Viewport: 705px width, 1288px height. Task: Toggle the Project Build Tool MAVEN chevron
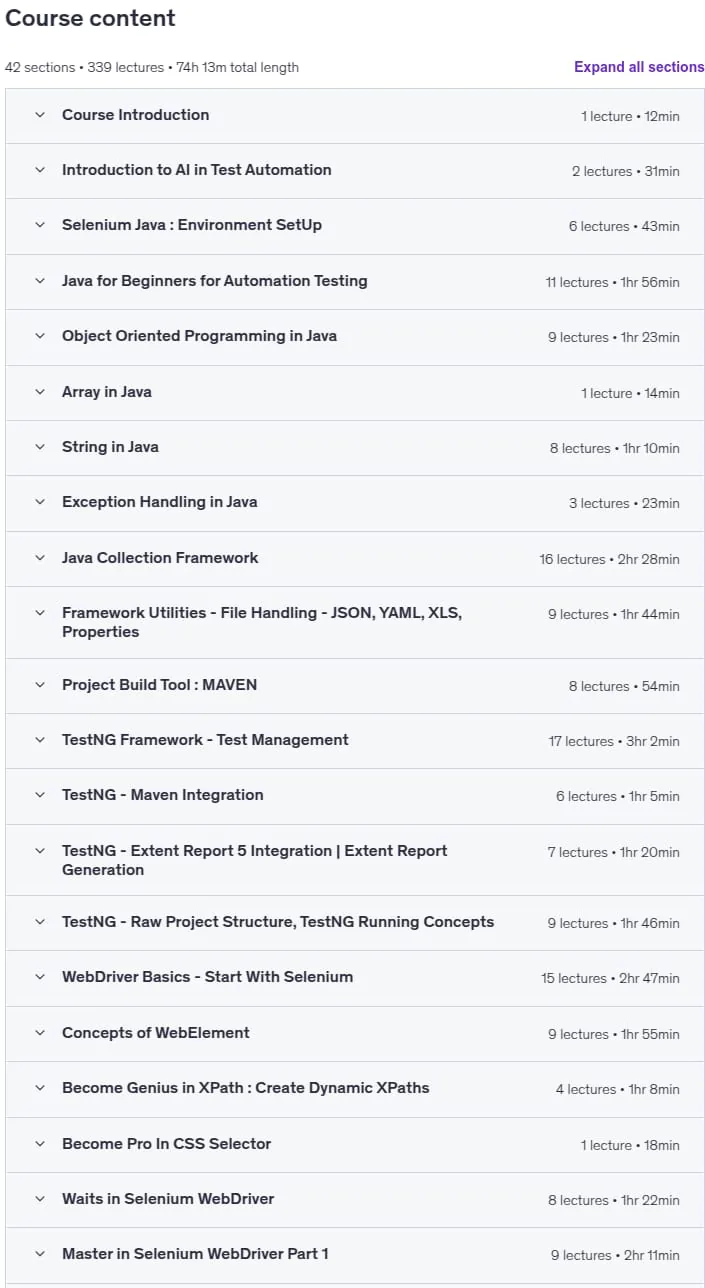pyautogui.click(x=40, y=685)
